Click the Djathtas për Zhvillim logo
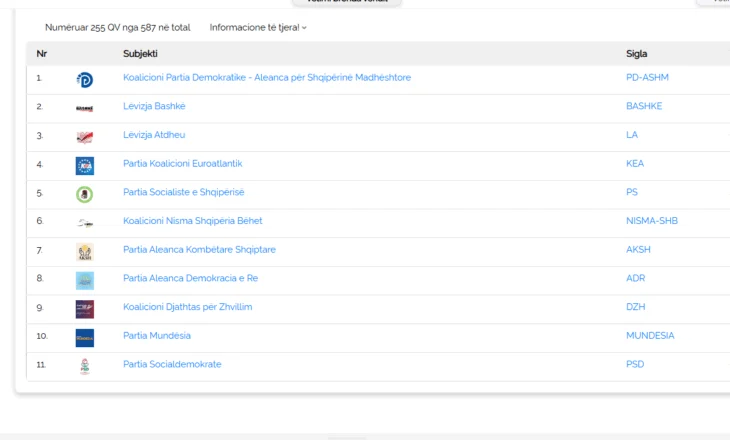The width and height of the screenshot is (730, 440). 85,309
